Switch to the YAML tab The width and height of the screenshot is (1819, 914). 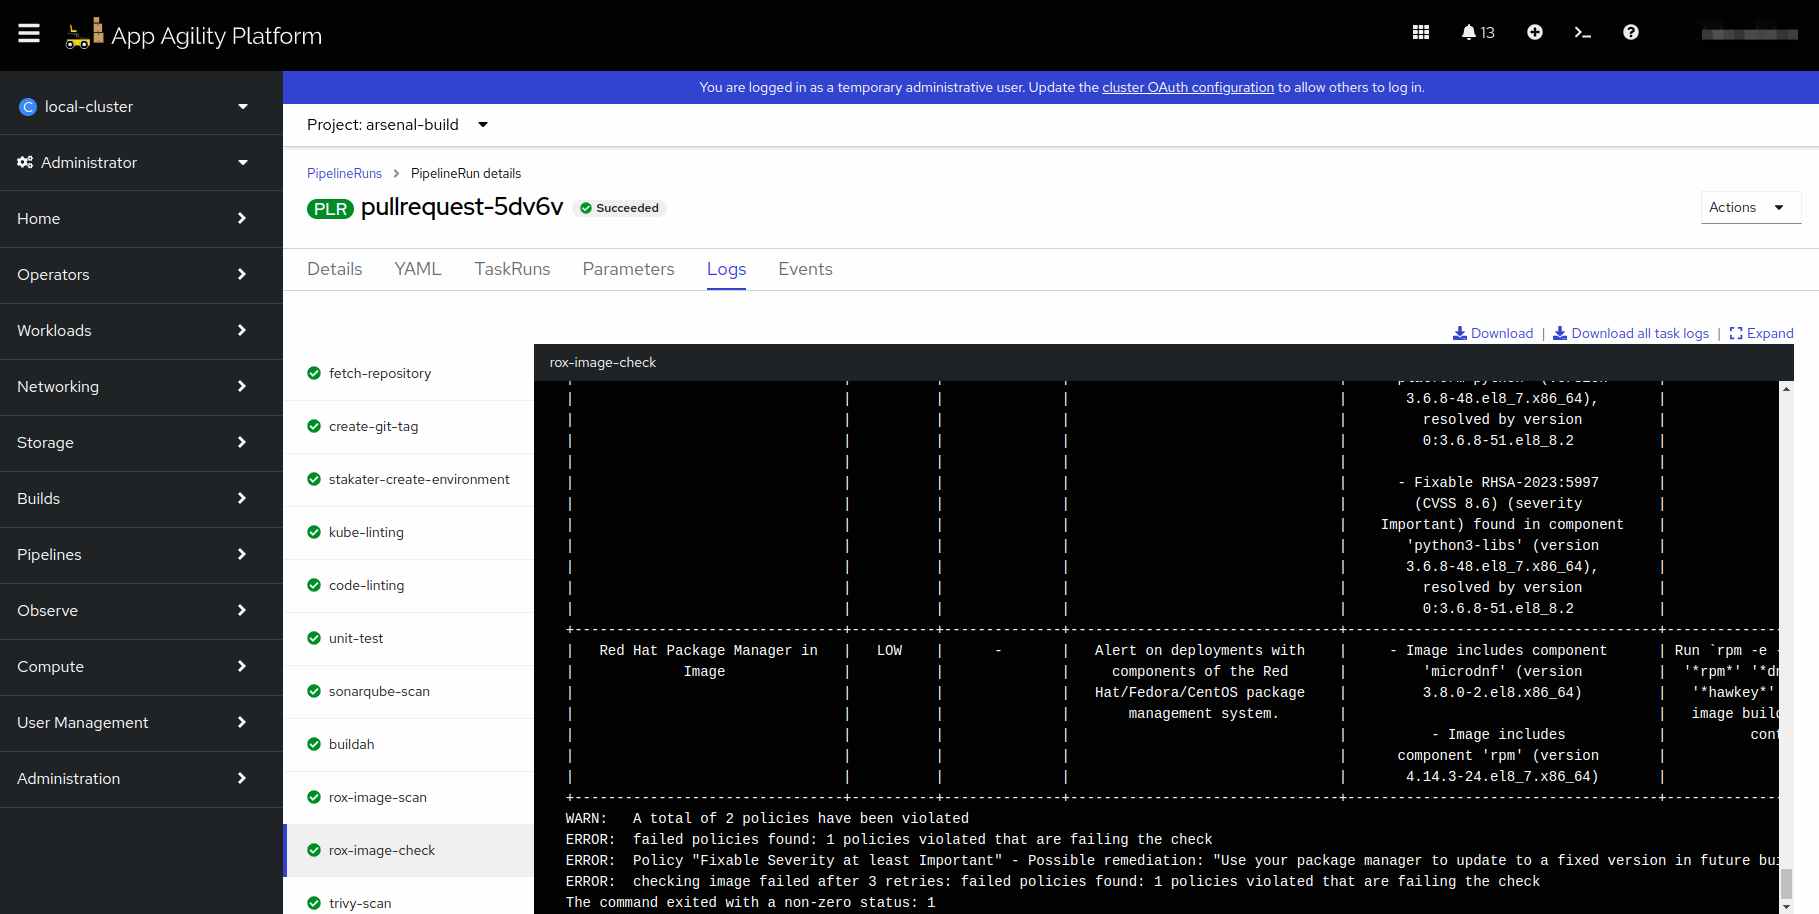pos(418,269)
